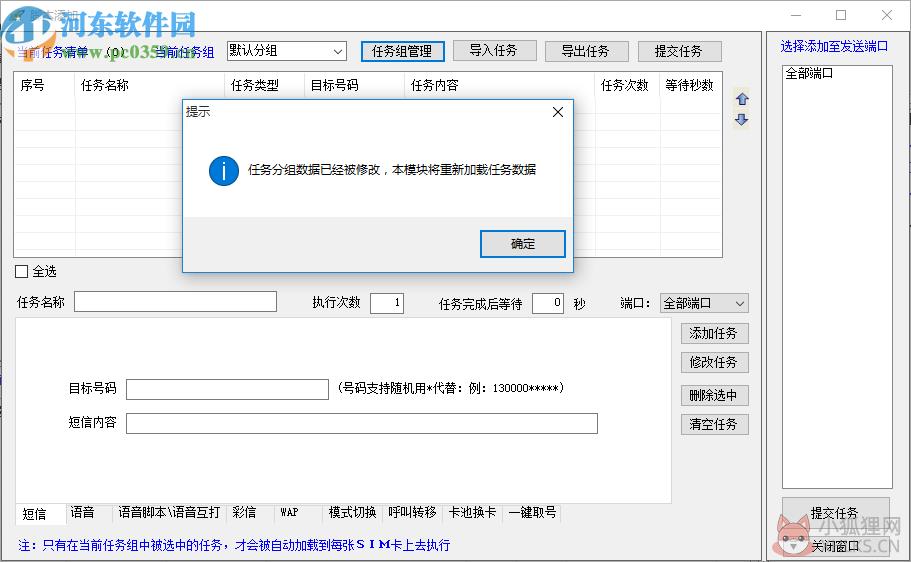911x562 pixels.
Task: Click the 任务完成后等待 seconds field
Action: (x=547, y=303)
